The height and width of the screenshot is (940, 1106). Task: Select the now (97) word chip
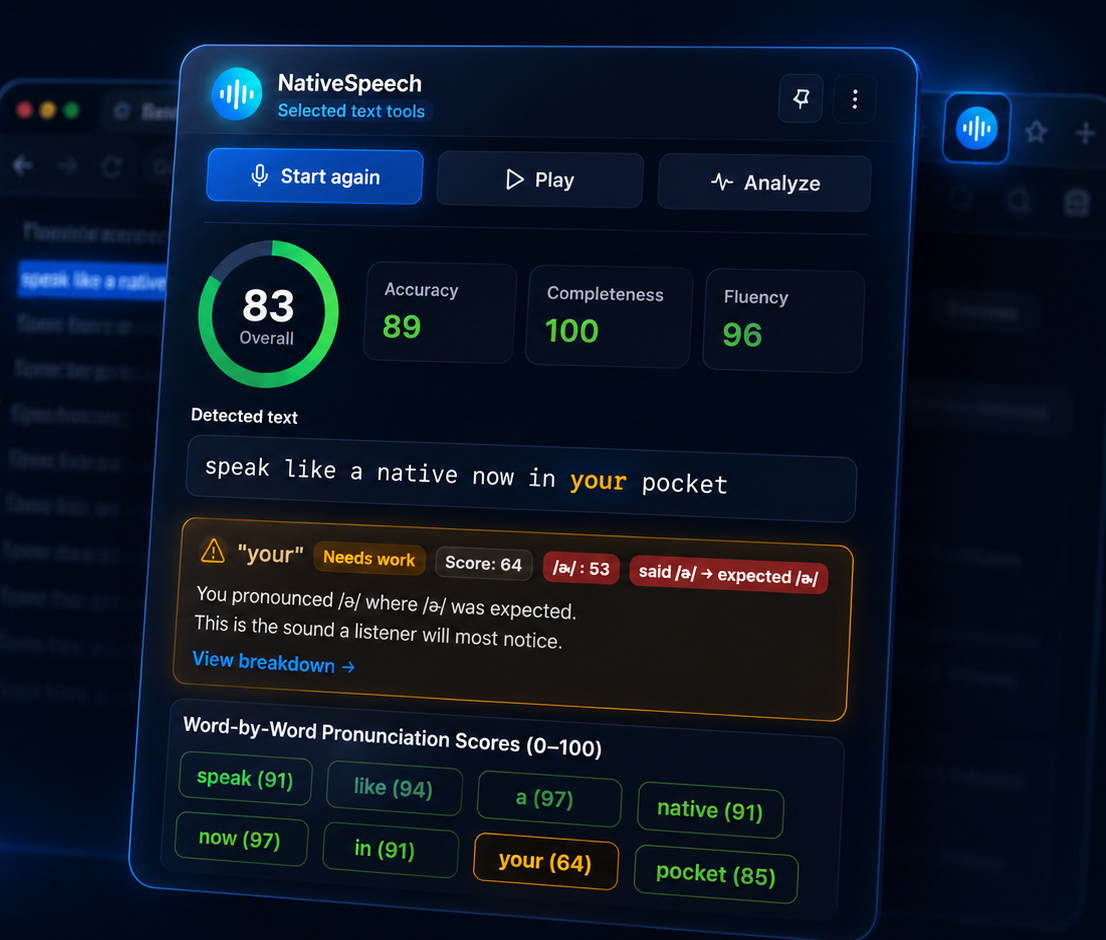(x=240, y=839)
